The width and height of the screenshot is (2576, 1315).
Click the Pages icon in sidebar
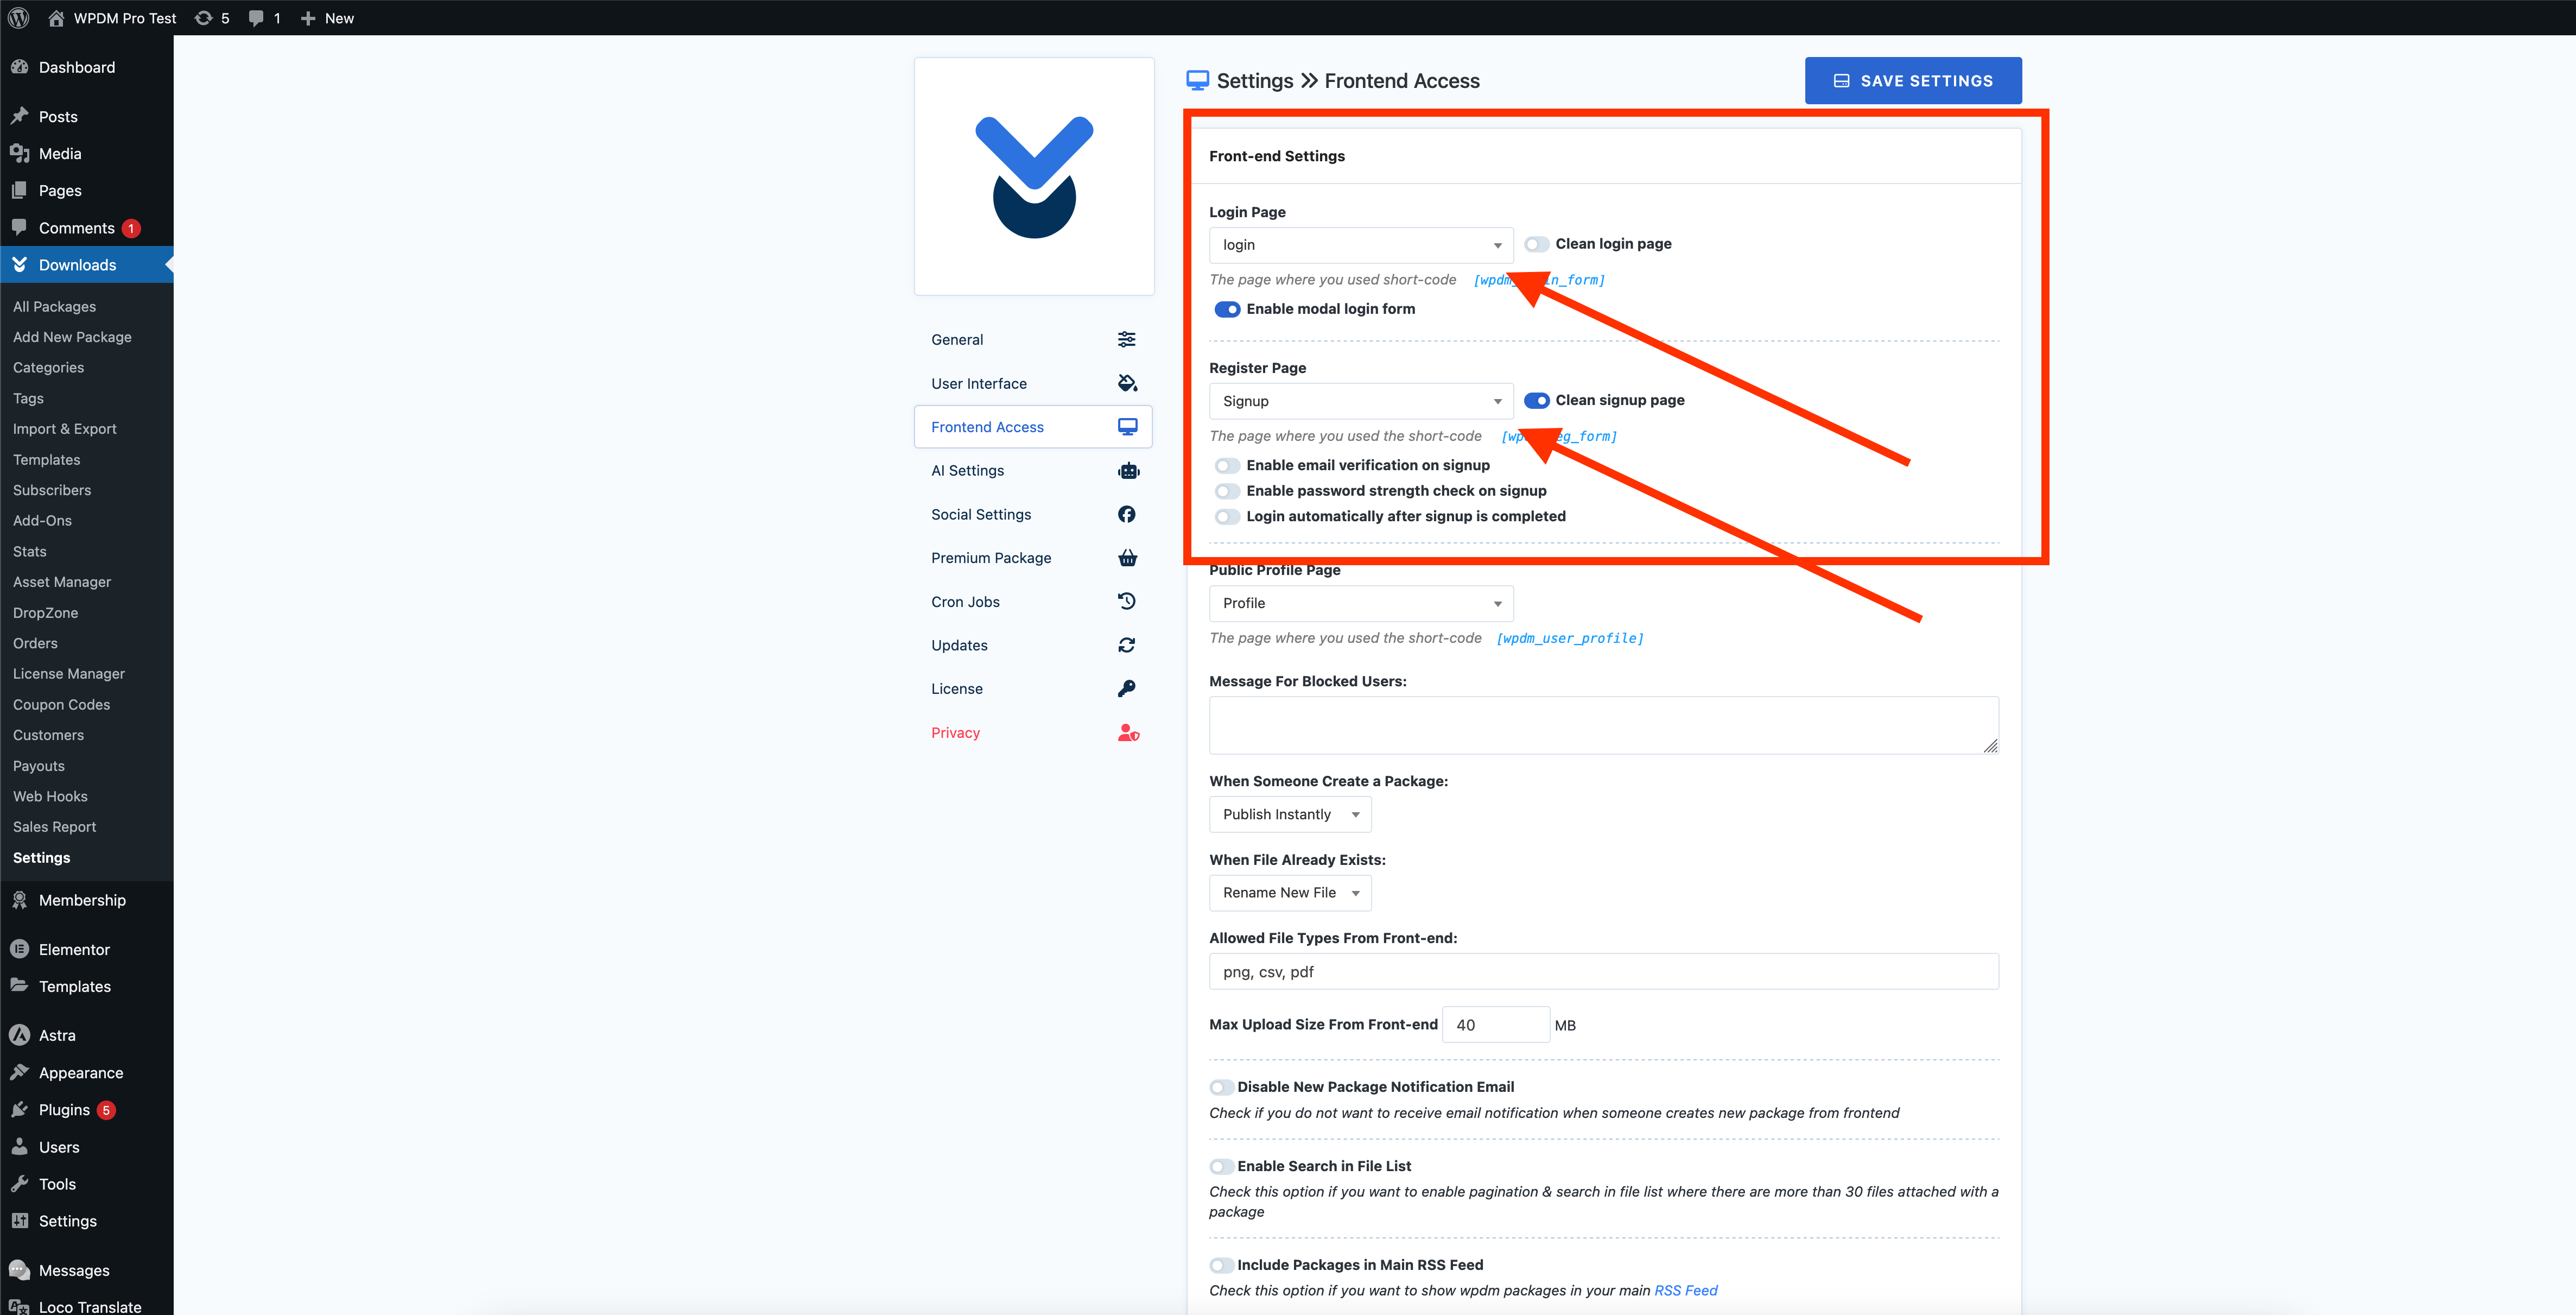(19, 190)
